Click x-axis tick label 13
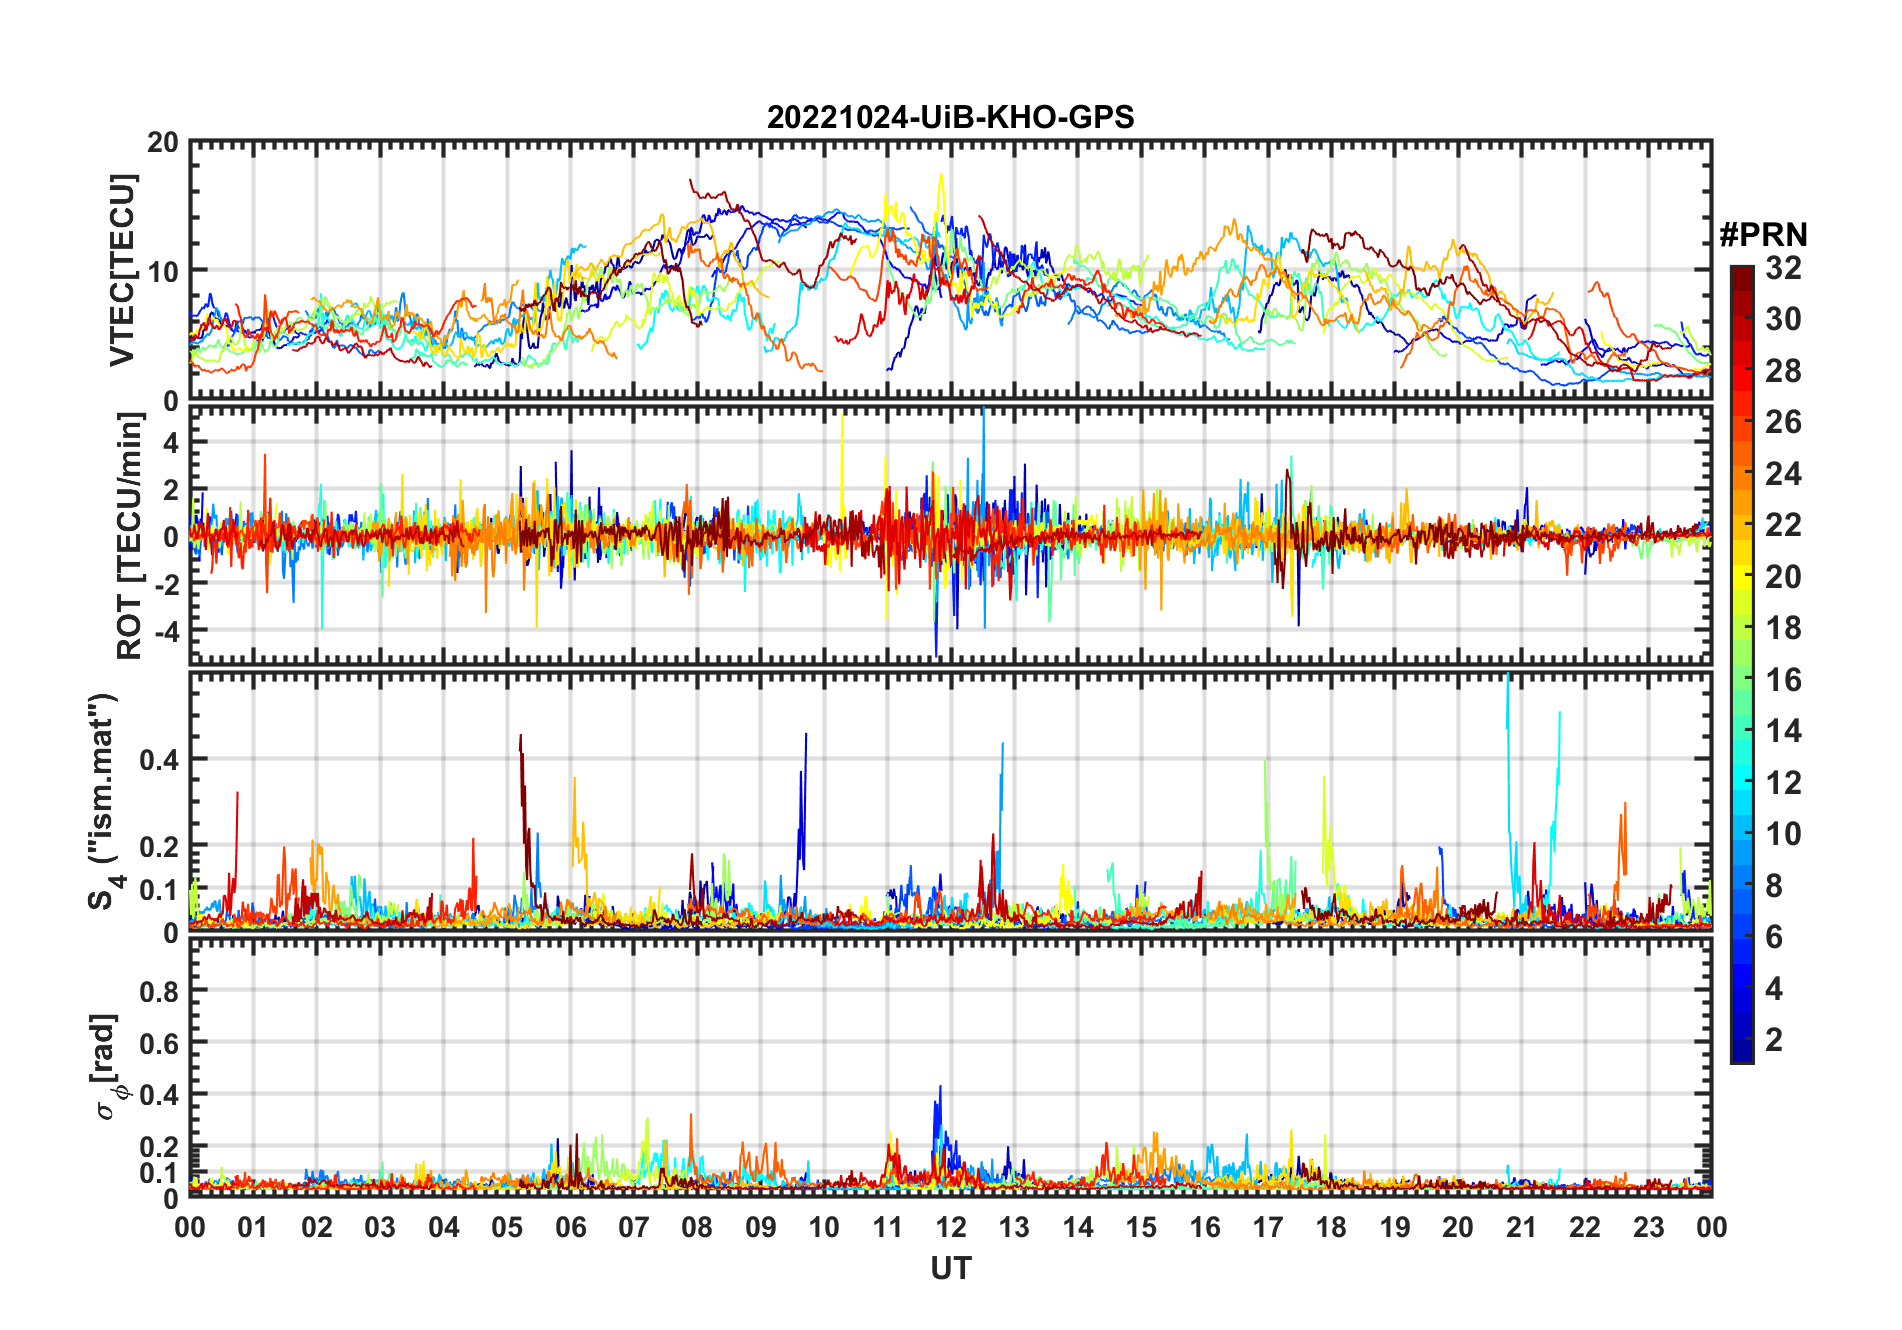The width and height of the screenshot is (1902, 1330). click(x=1014, y=1227)
